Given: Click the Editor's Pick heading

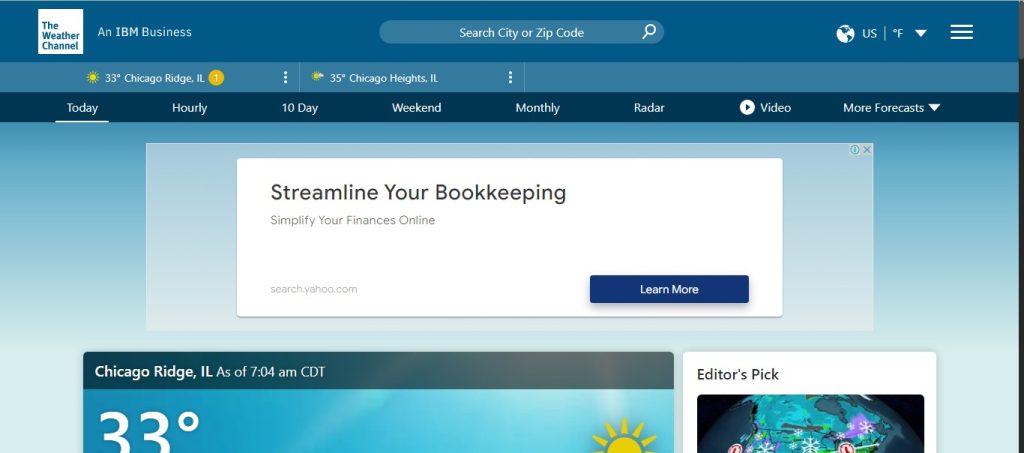Looking at the screenshot, I should tap(738, 375).
